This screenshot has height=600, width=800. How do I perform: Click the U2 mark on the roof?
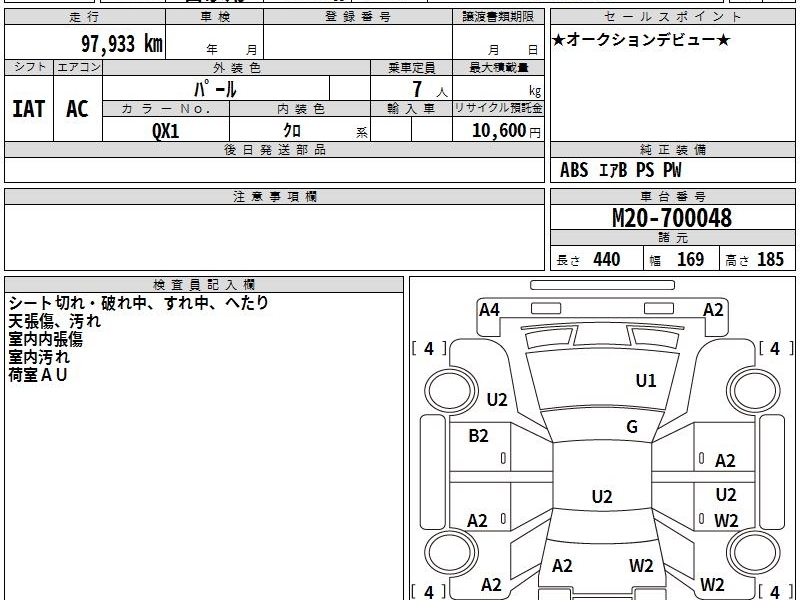click(x=602, y=497)
